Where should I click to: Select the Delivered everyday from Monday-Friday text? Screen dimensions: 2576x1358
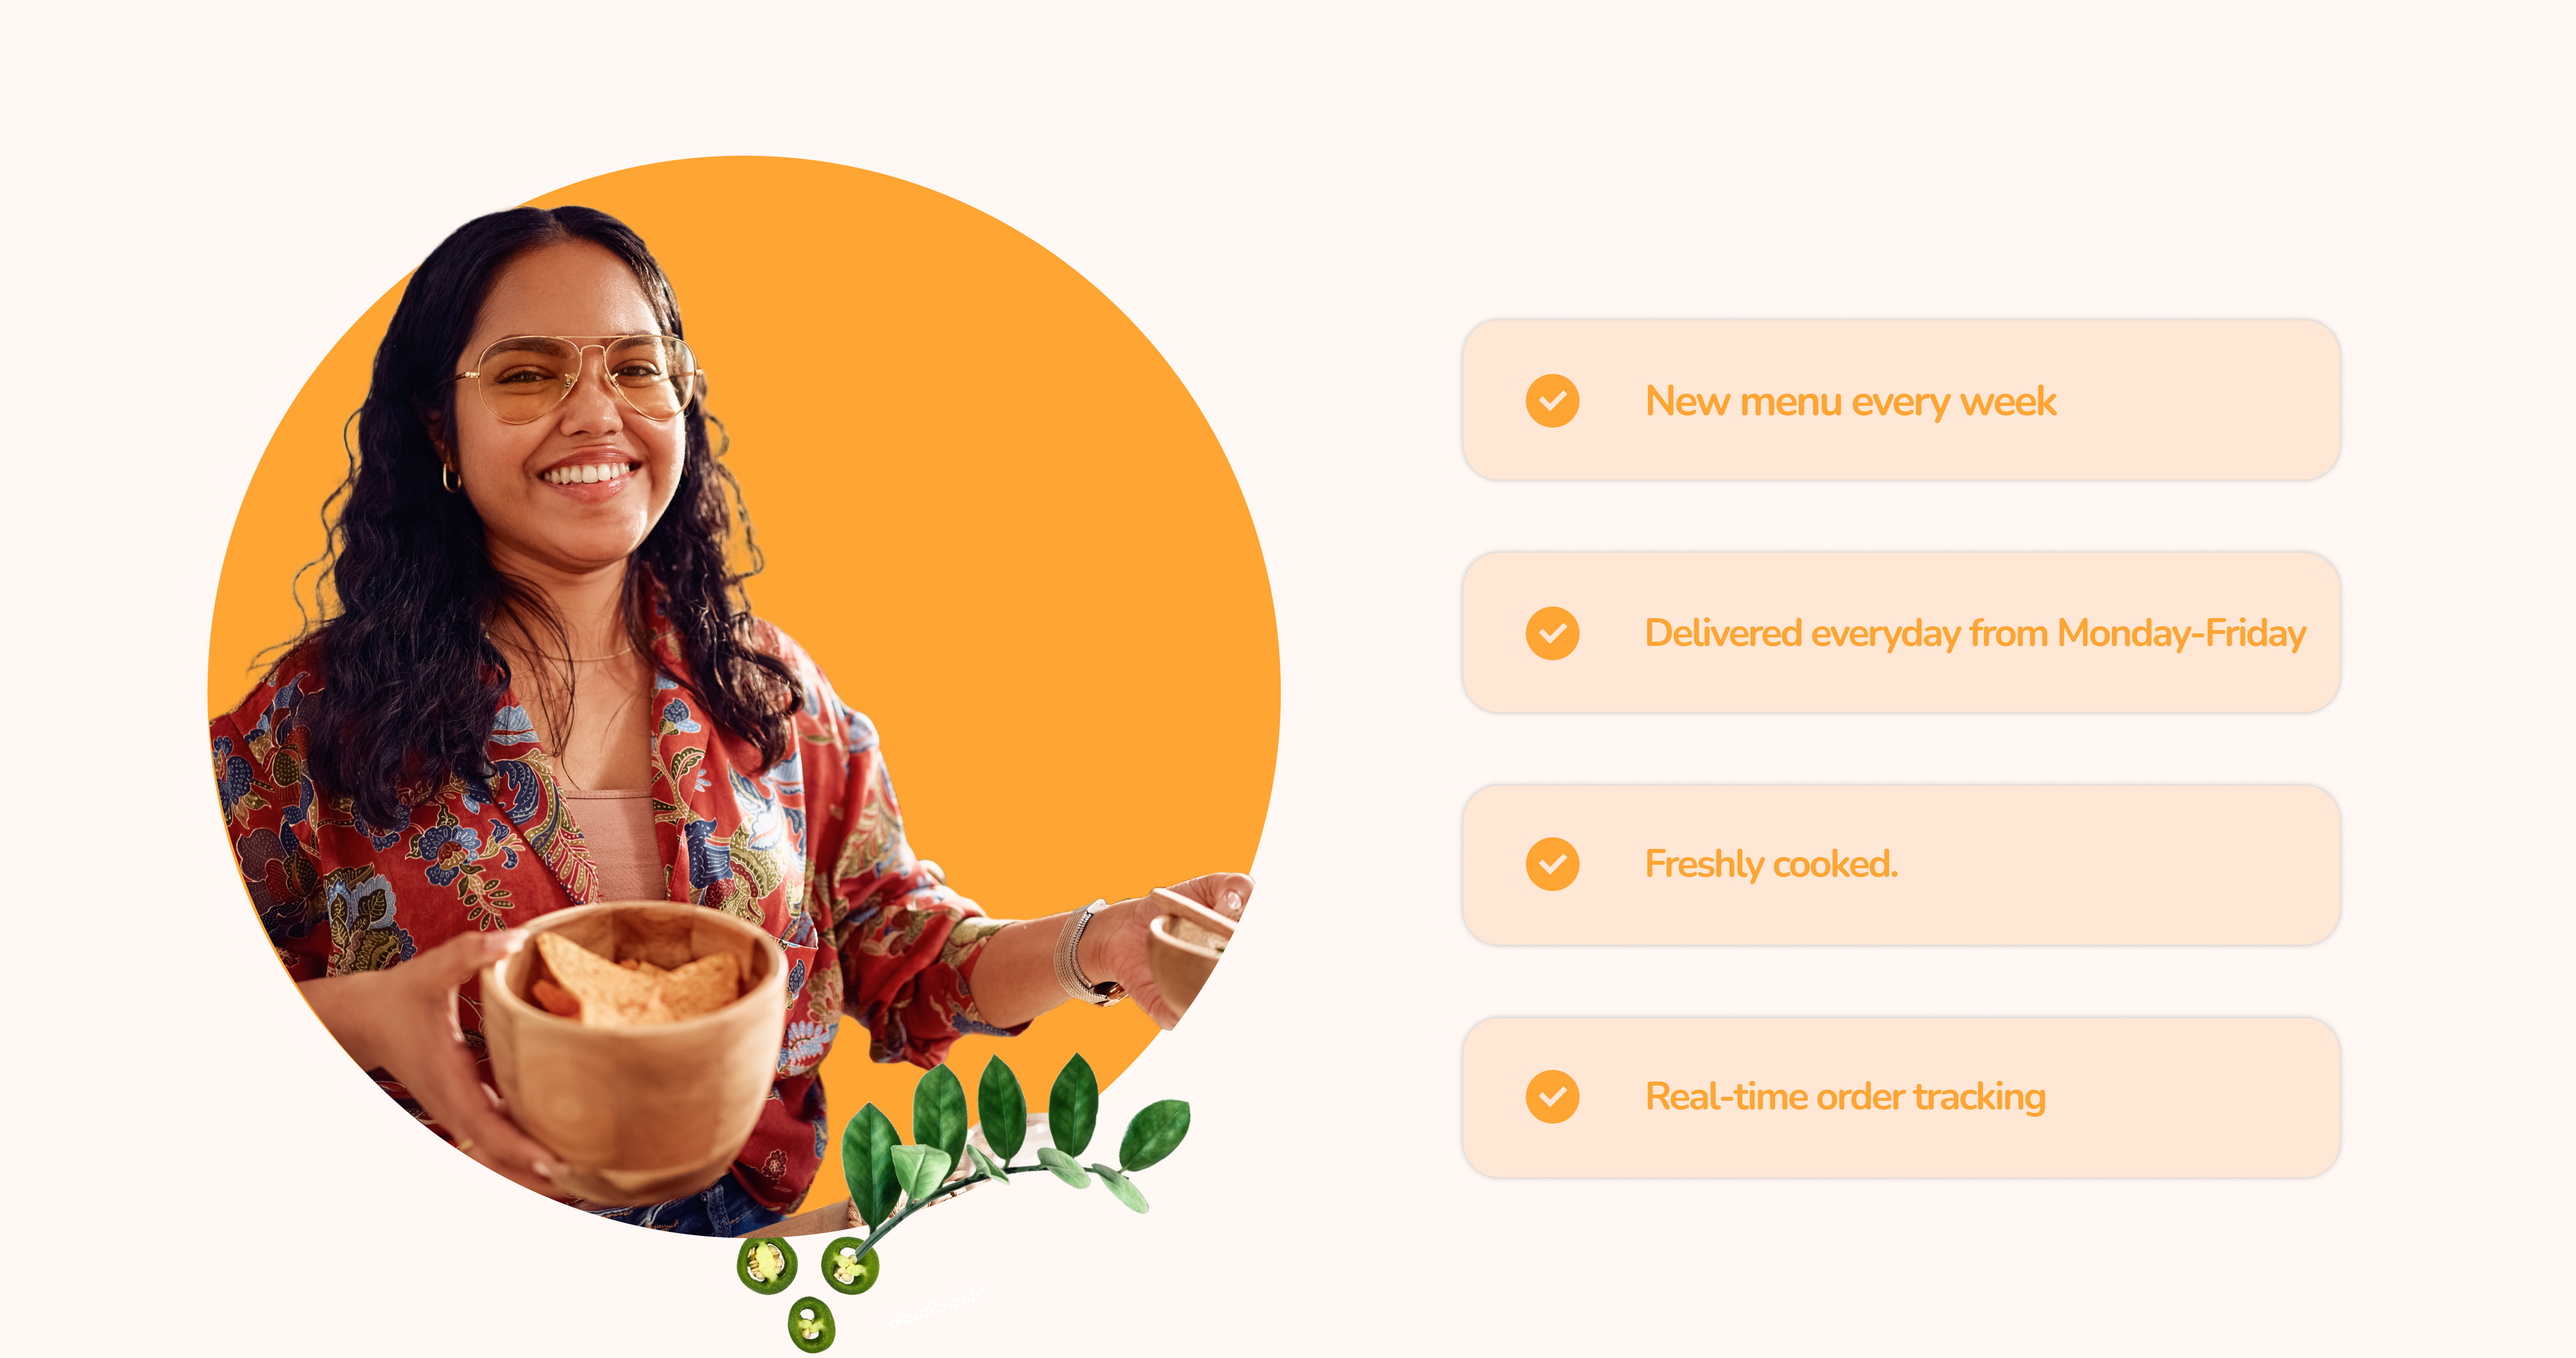(1975, 634)
